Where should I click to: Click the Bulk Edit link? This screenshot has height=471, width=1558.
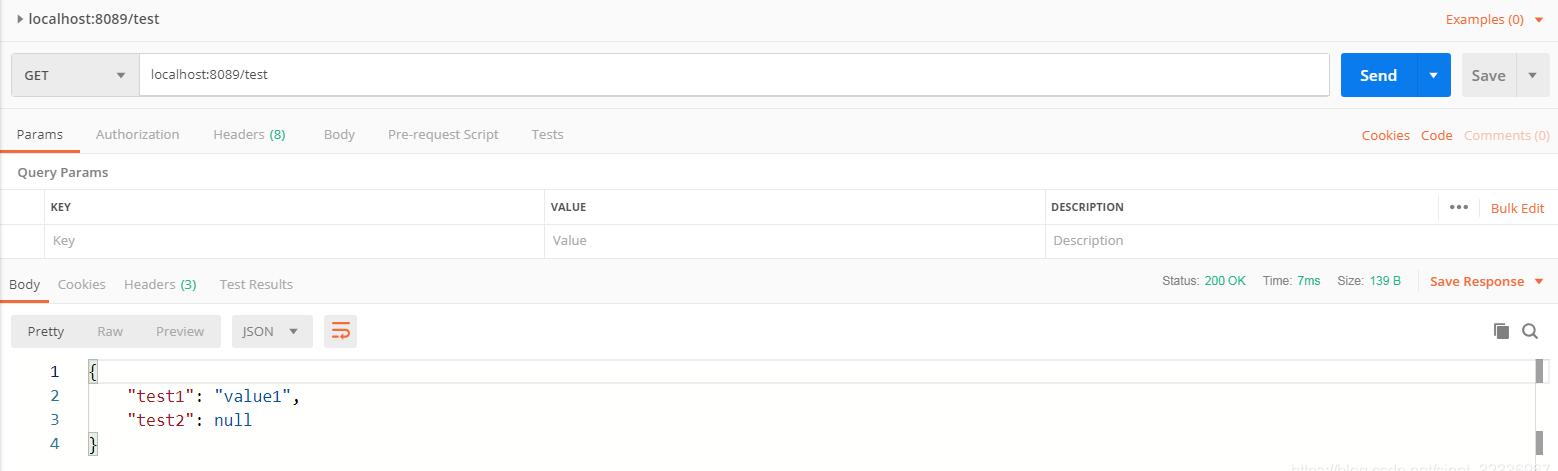coord(1517,208)
